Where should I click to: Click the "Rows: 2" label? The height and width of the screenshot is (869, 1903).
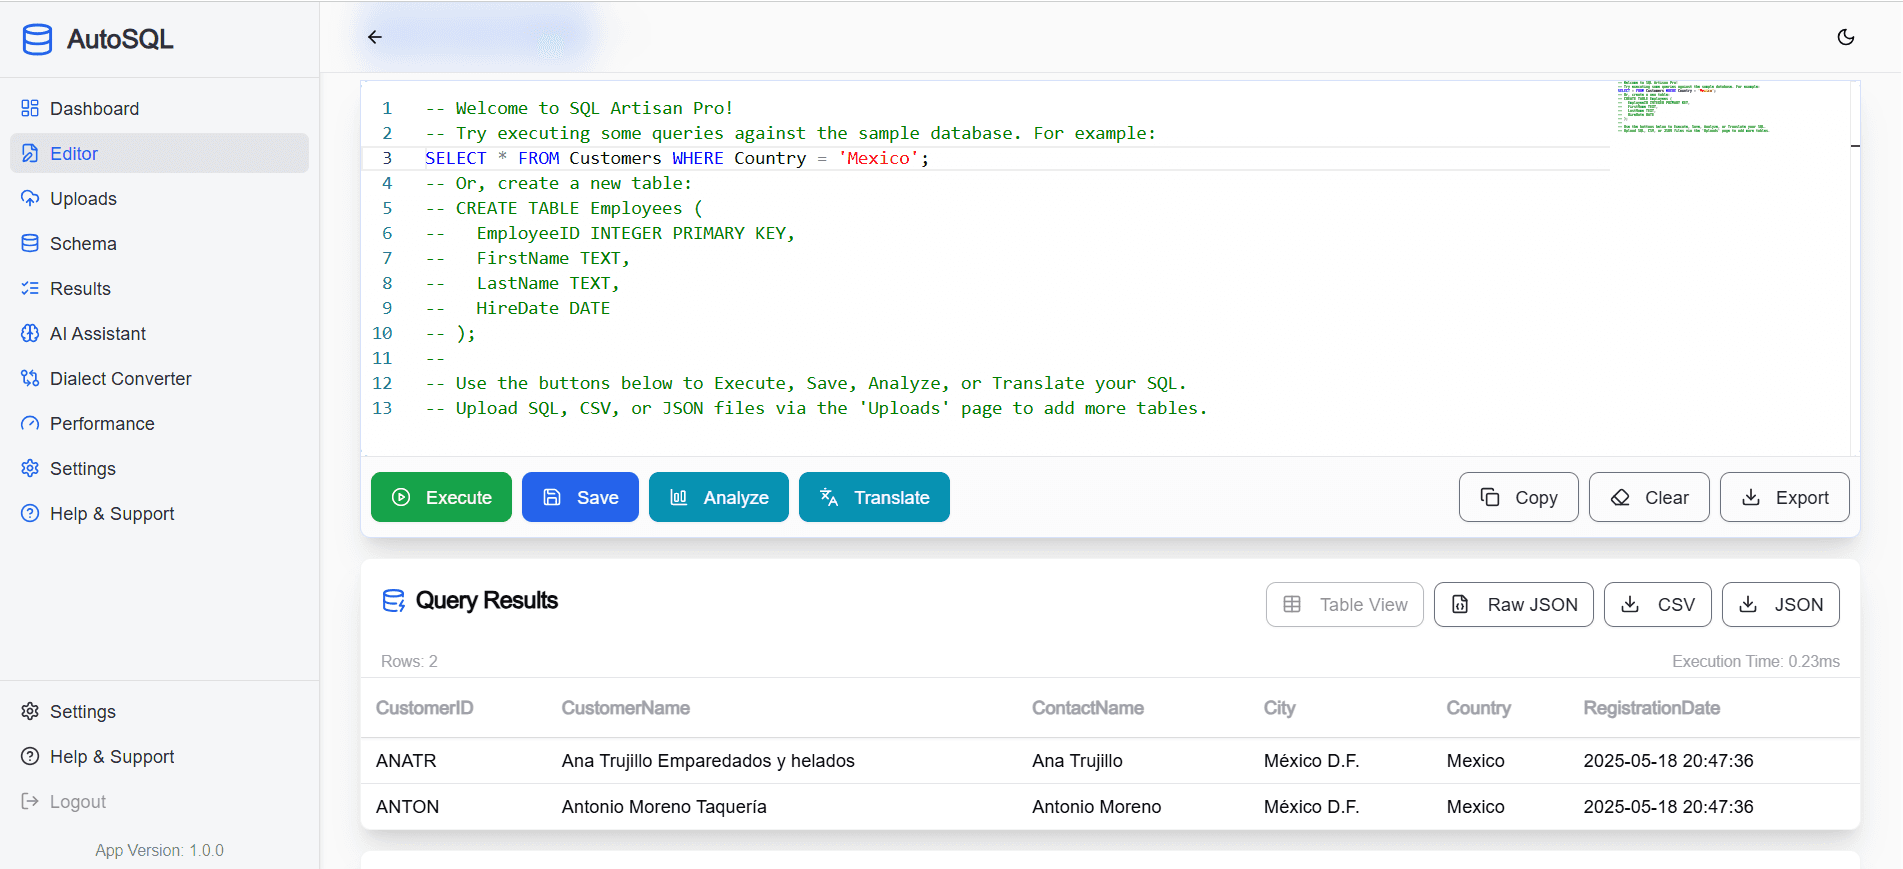click(409, 661)
